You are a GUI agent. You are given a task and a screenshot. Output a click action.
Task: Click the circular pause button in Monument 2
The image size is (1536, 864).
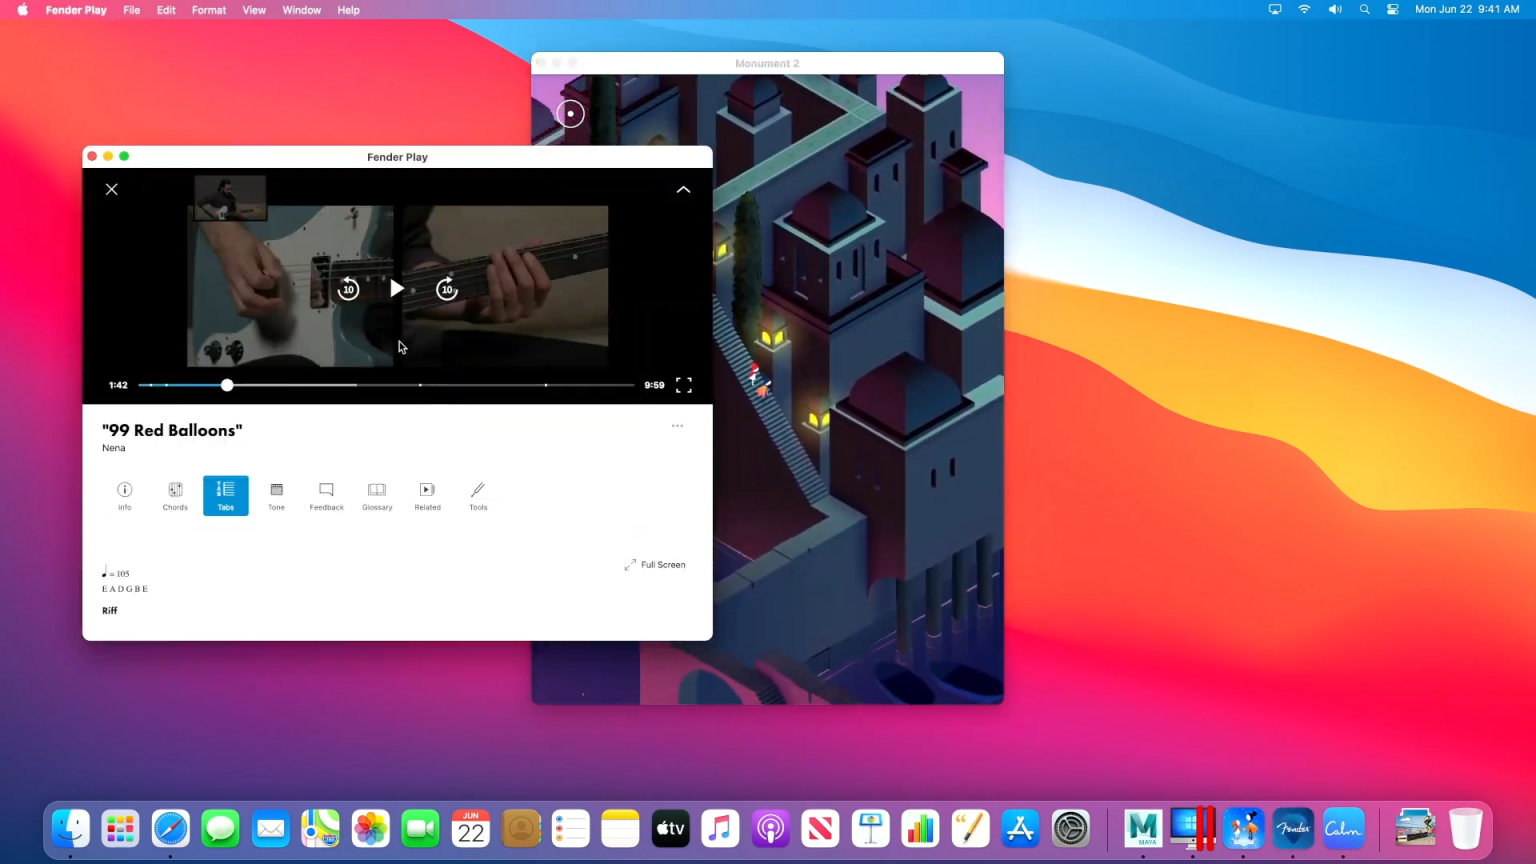tap(570, 114)
